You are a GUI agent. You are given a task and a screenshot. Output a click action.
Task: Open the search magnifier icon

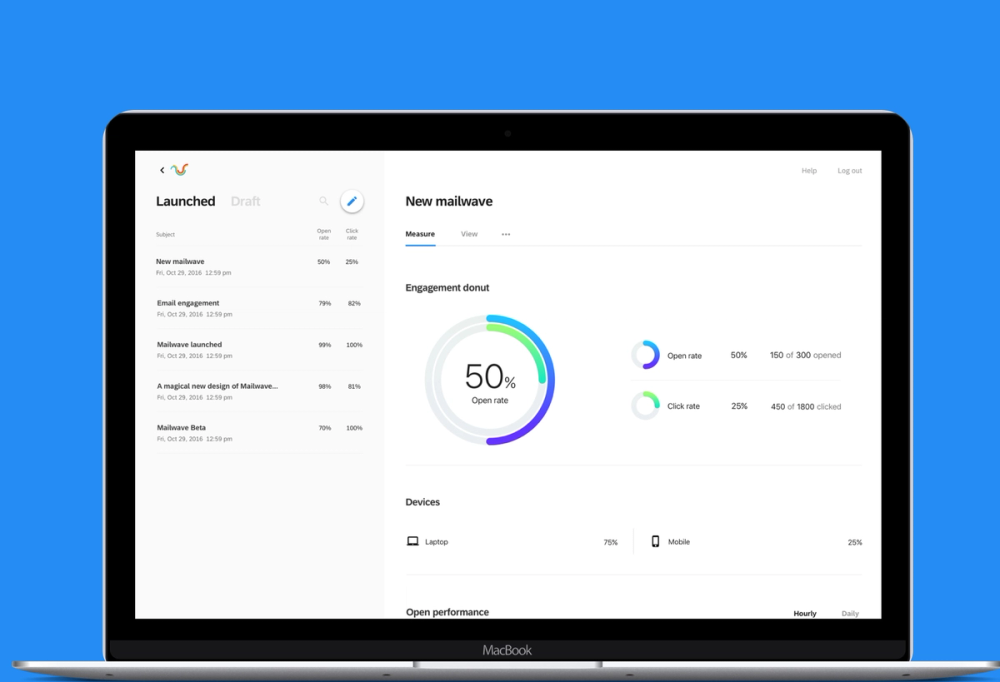pyautogui.click(x=324, y=201)
